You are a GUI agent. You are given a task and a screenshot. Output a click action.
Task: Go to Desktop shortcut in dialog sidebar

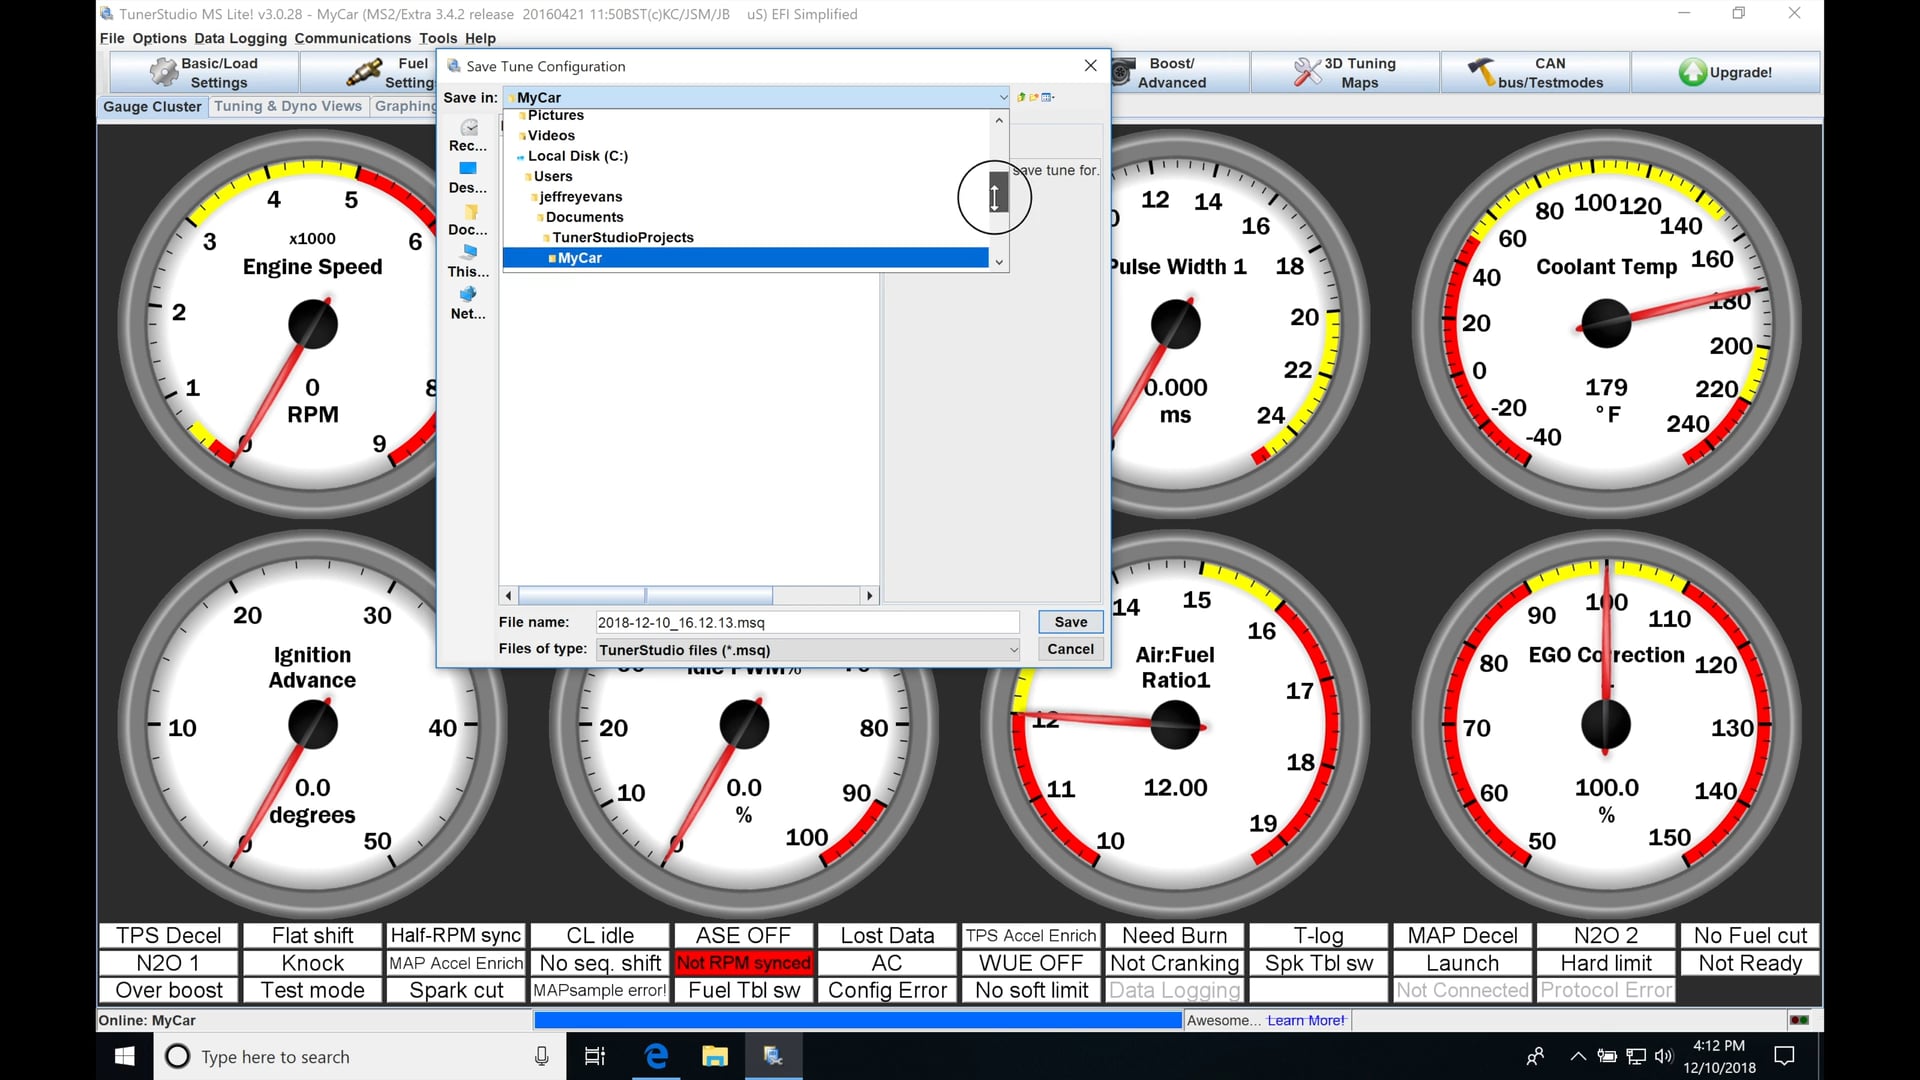point(468,177)
